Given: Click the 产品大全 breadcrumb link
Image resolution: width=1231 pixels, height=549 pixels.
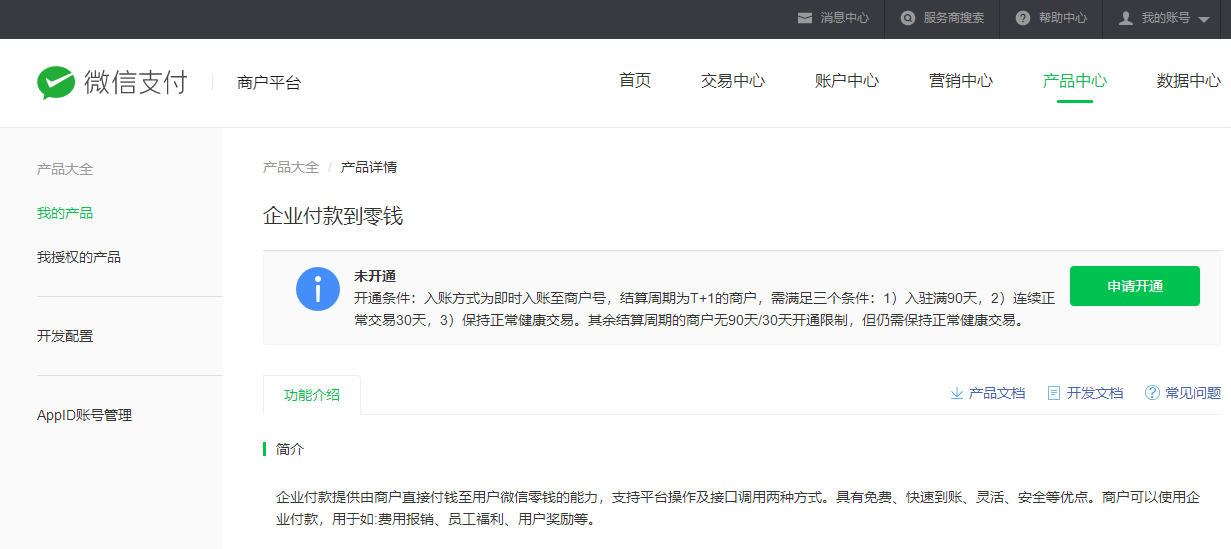Looking at the screenshot, I should click(290, 167).
